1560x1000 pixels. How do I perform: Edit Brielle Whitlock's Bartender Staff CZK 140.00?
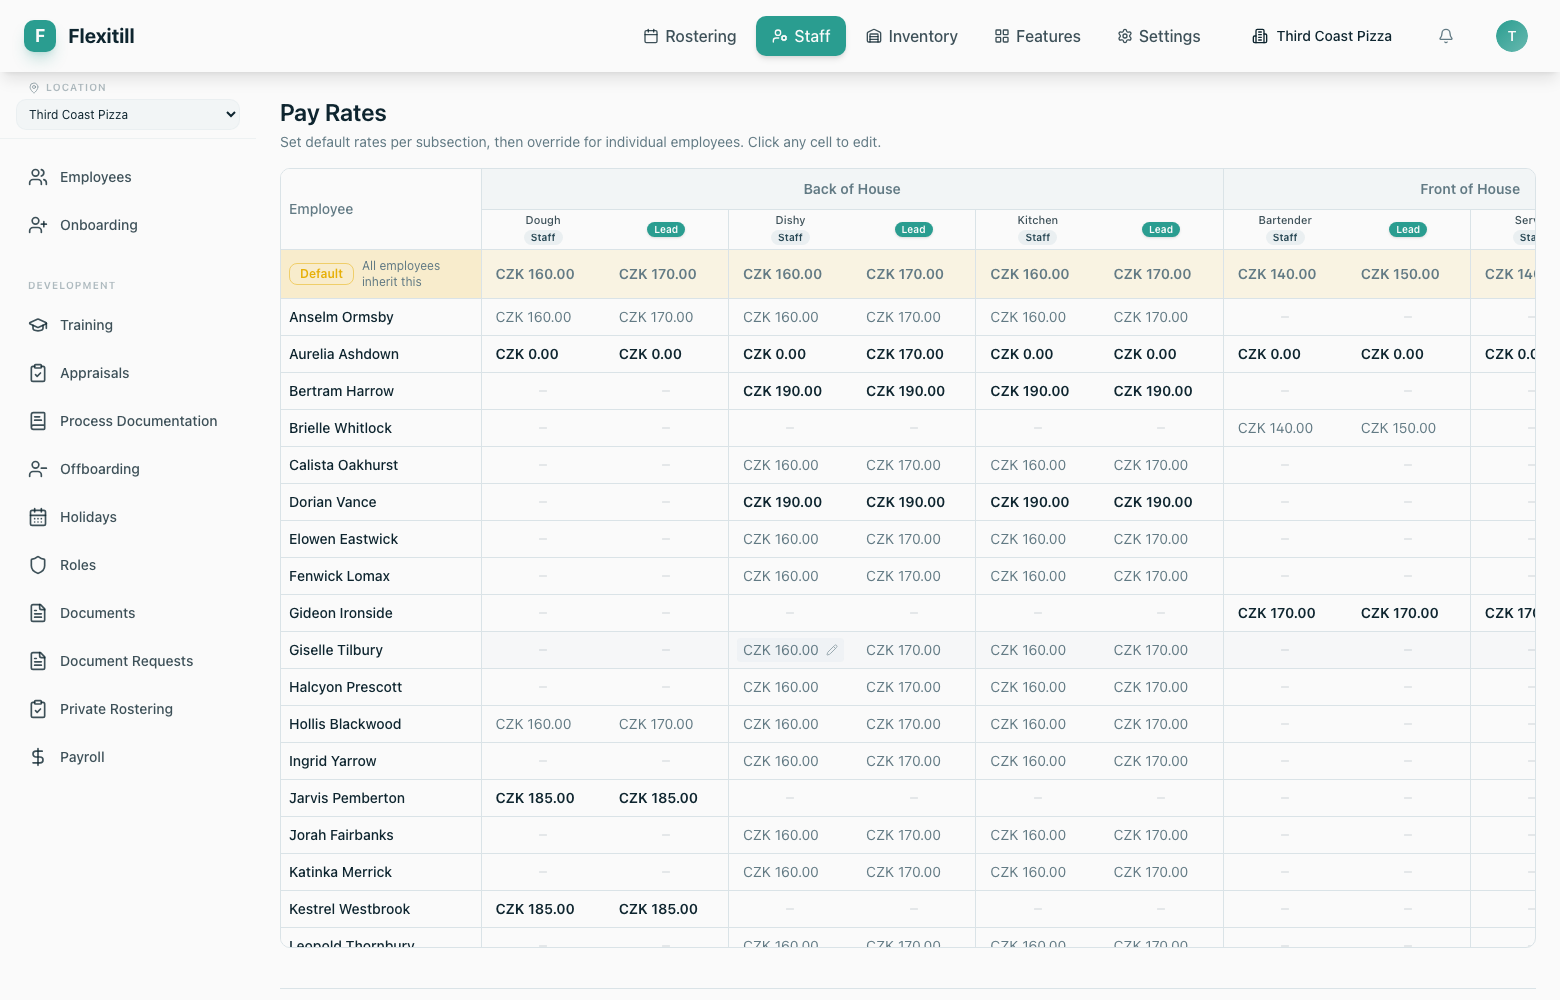(x=1275, y=428)
